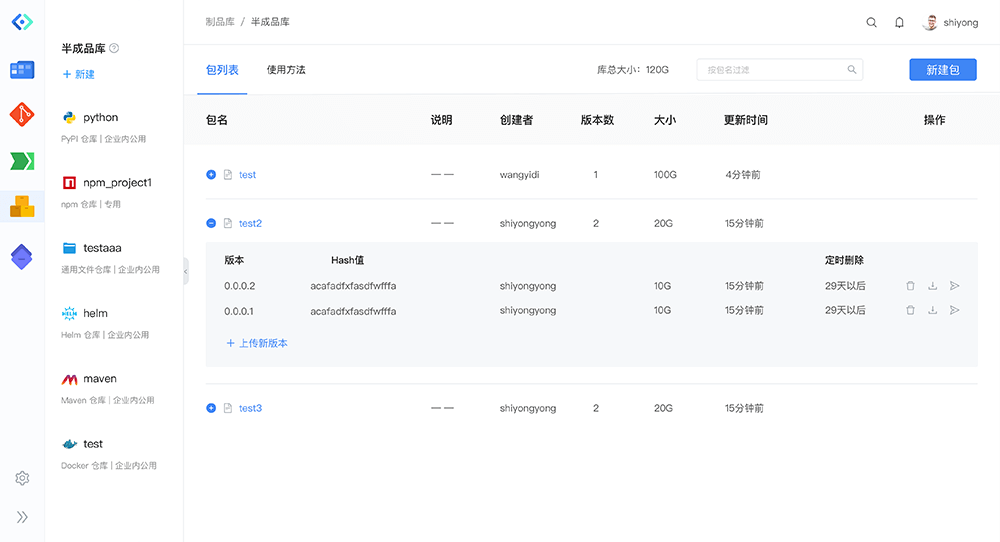Collapse the repository list panel handle

[185, 271]
